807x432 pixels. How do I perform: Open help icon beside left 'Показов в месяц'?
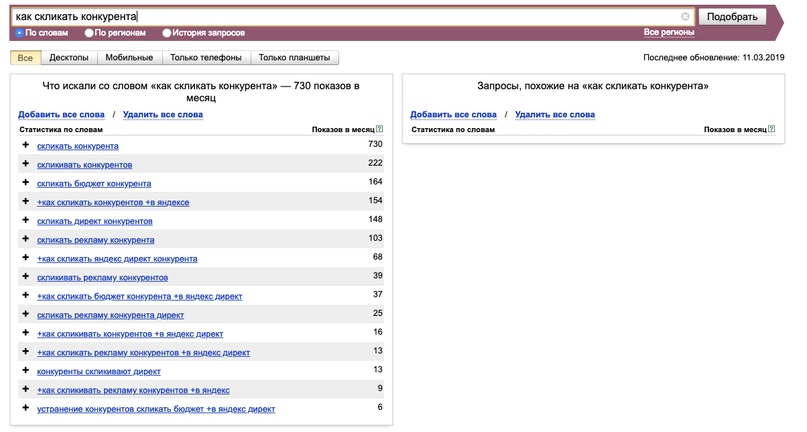[379, 130]
